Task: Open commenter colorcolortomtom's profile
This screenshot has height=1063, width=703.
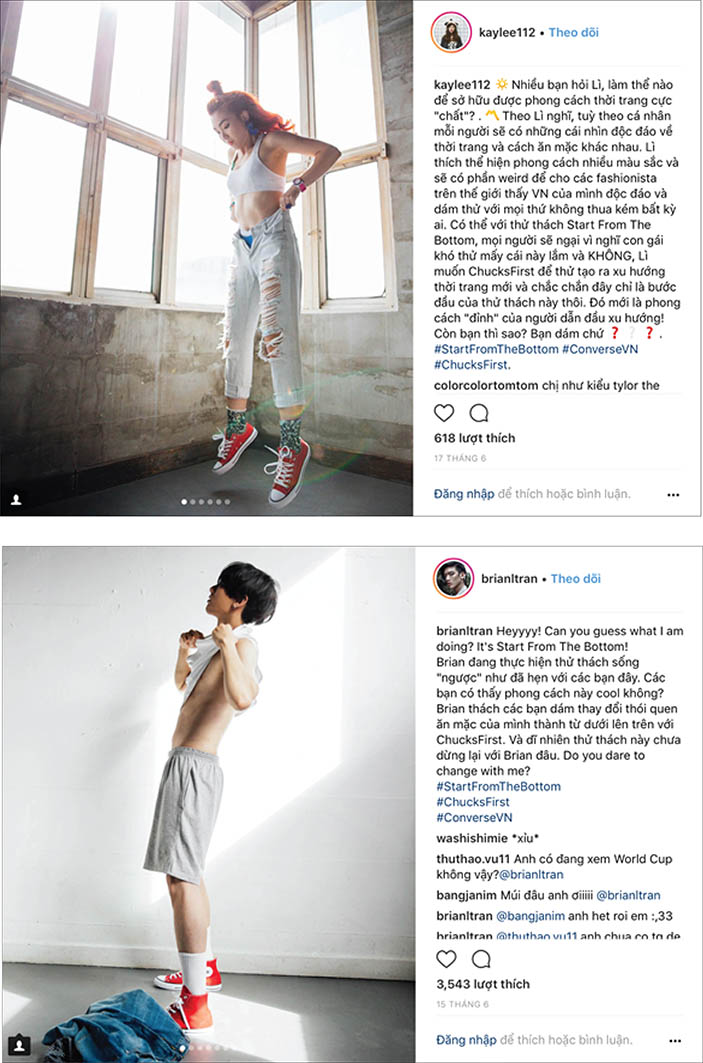Action: click(x=486, y=385)
